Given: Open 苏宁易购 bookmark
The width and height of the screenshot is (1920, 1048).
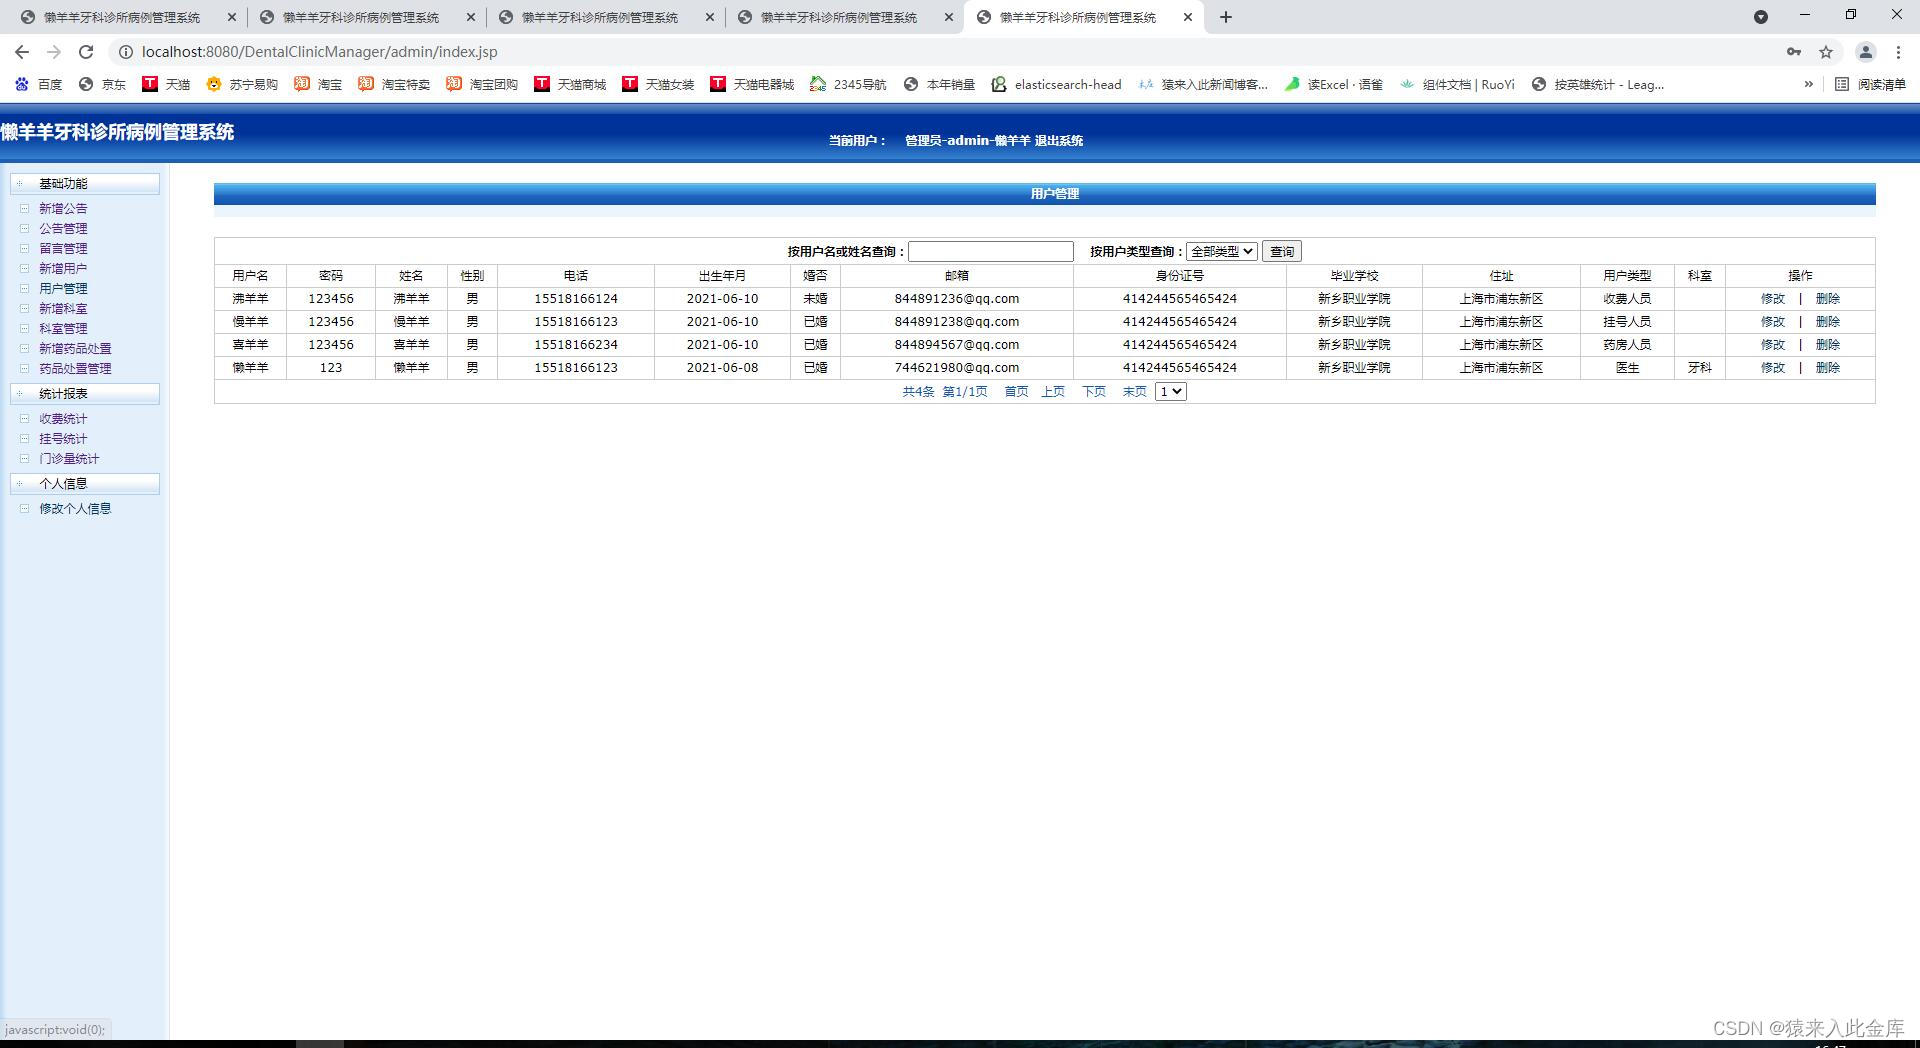Looking at the screenshot, I should (x=242, y=84).
